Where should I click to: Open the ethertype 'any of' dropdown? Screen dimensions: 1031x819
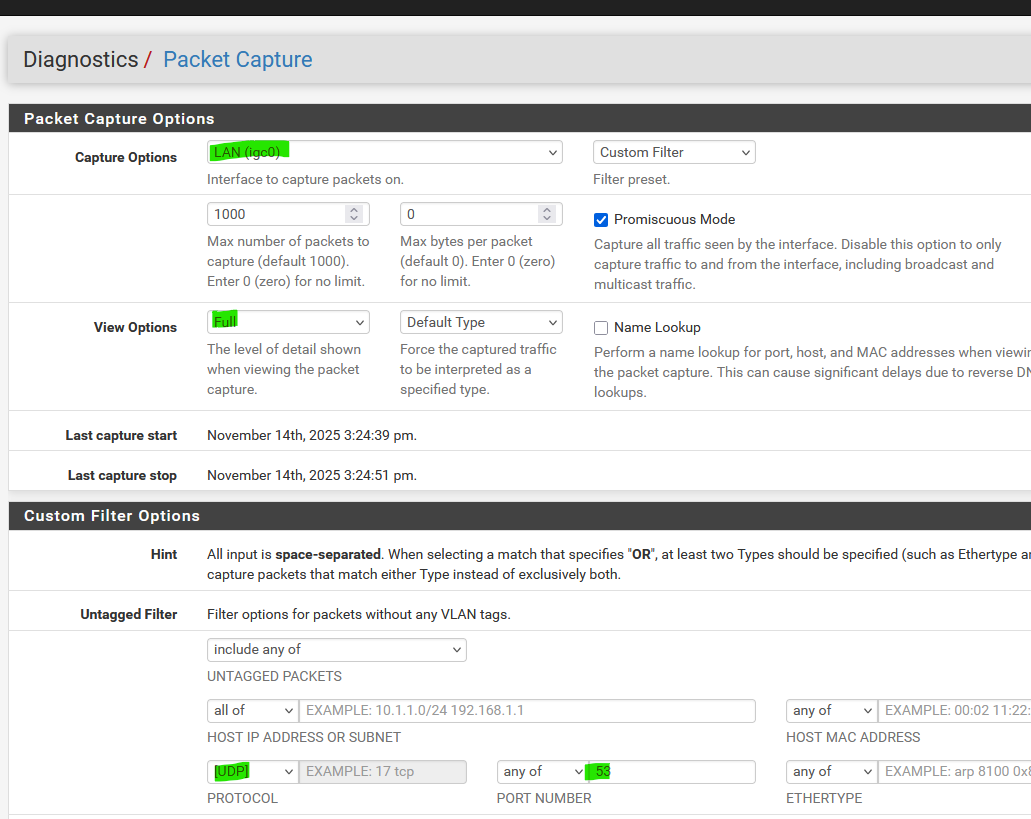tap(831, 772)
